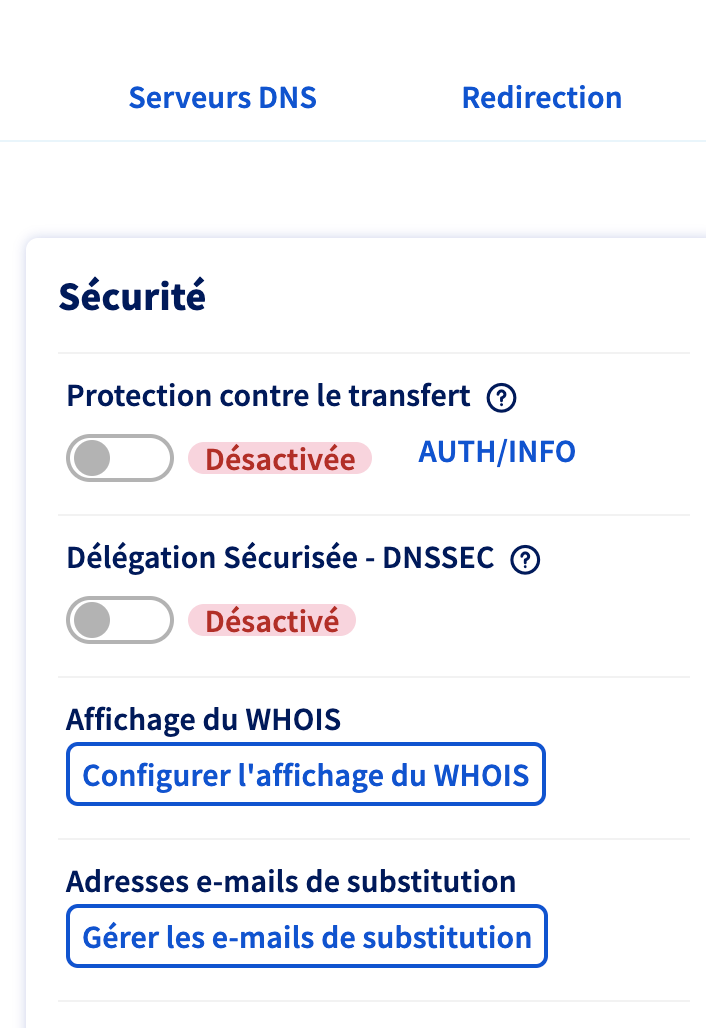
Task: Switch to the Redirection tab
Action: (541, 98)
